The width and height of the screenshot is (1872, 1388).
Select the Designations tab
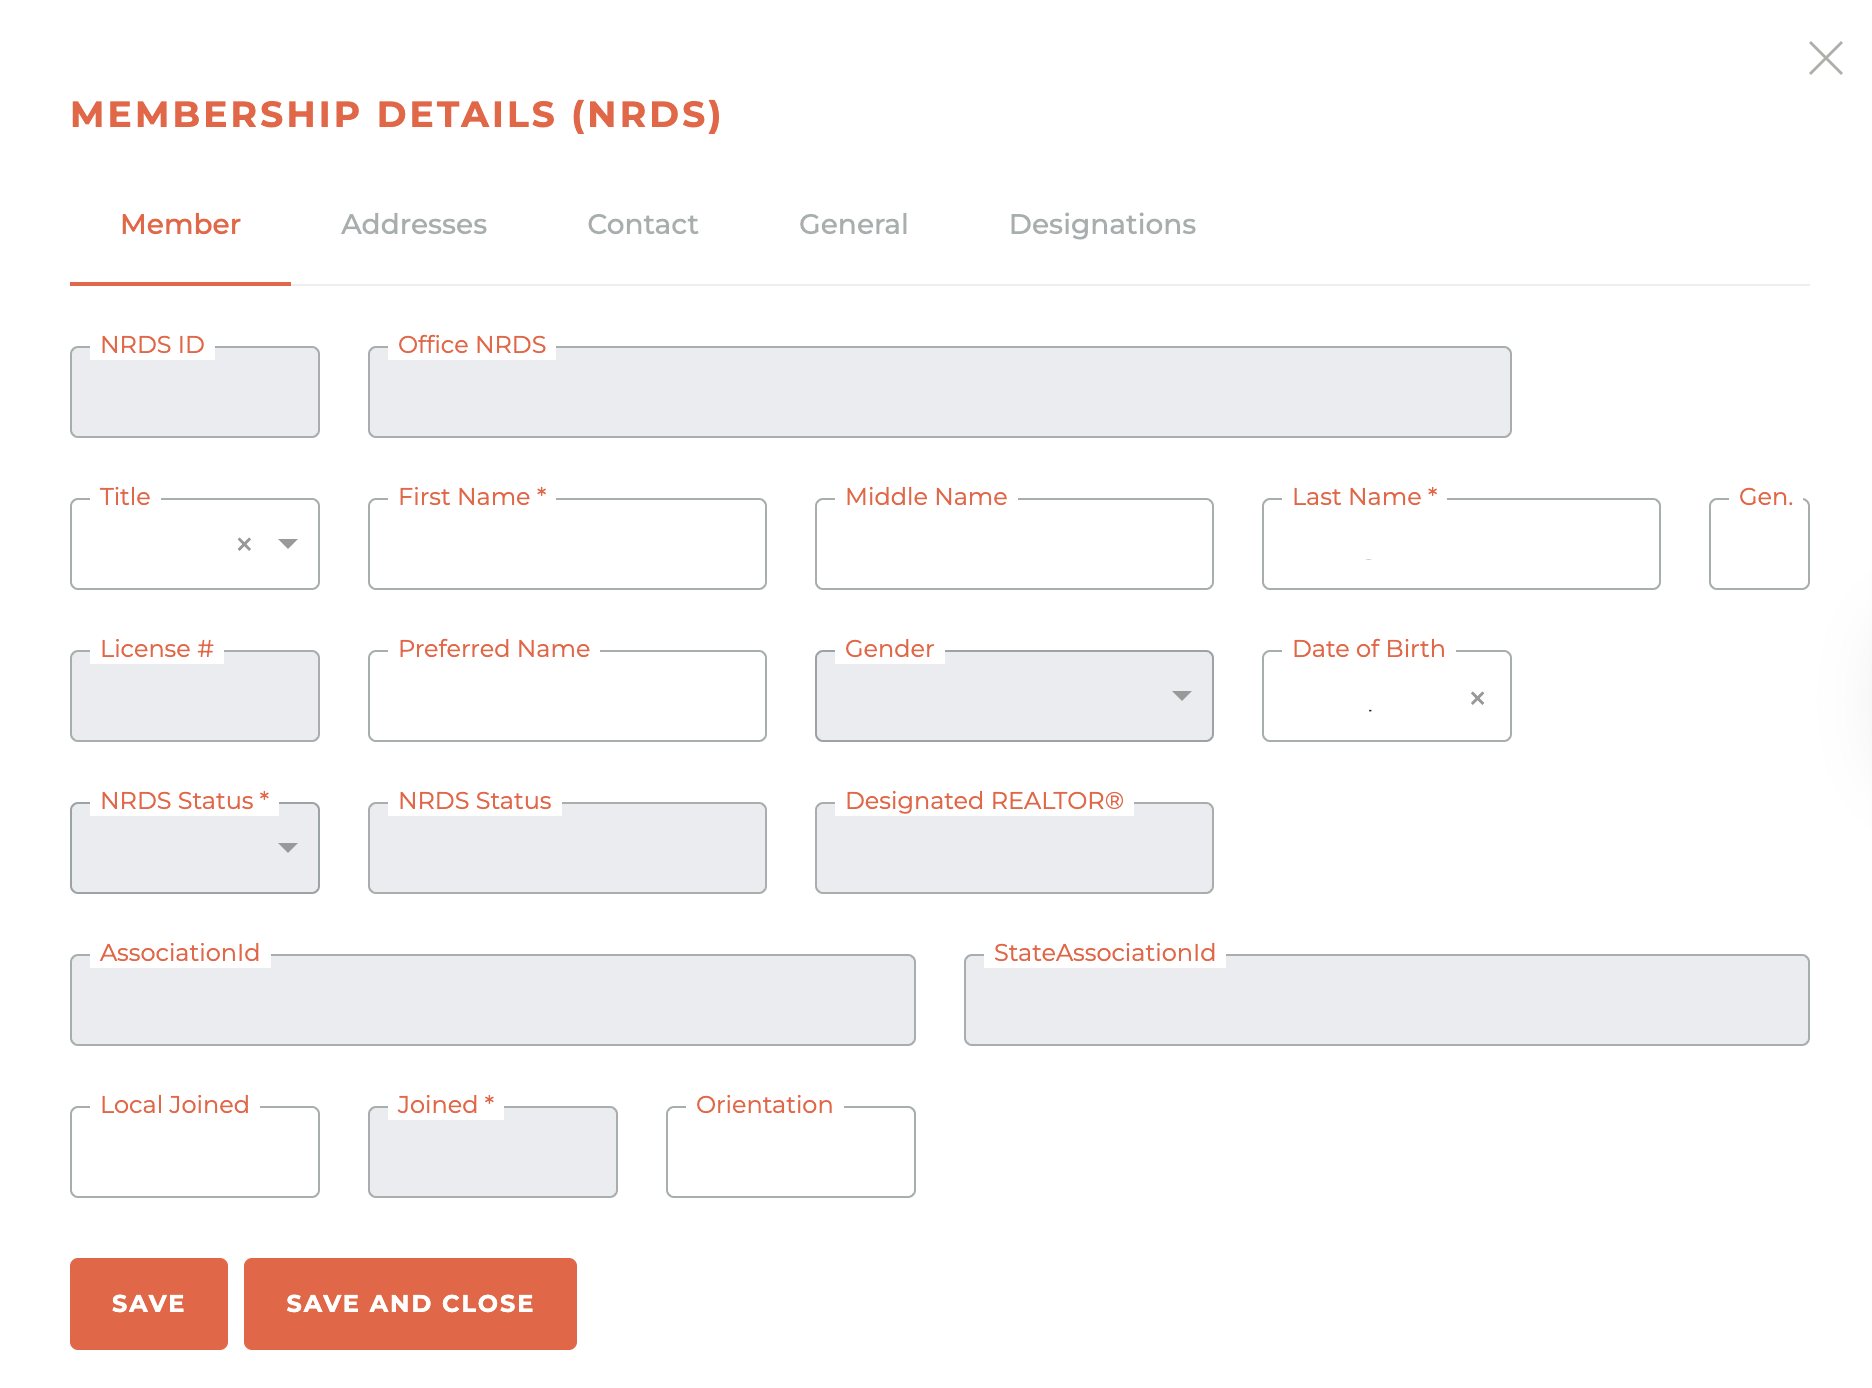click(x=1102, y=224)
